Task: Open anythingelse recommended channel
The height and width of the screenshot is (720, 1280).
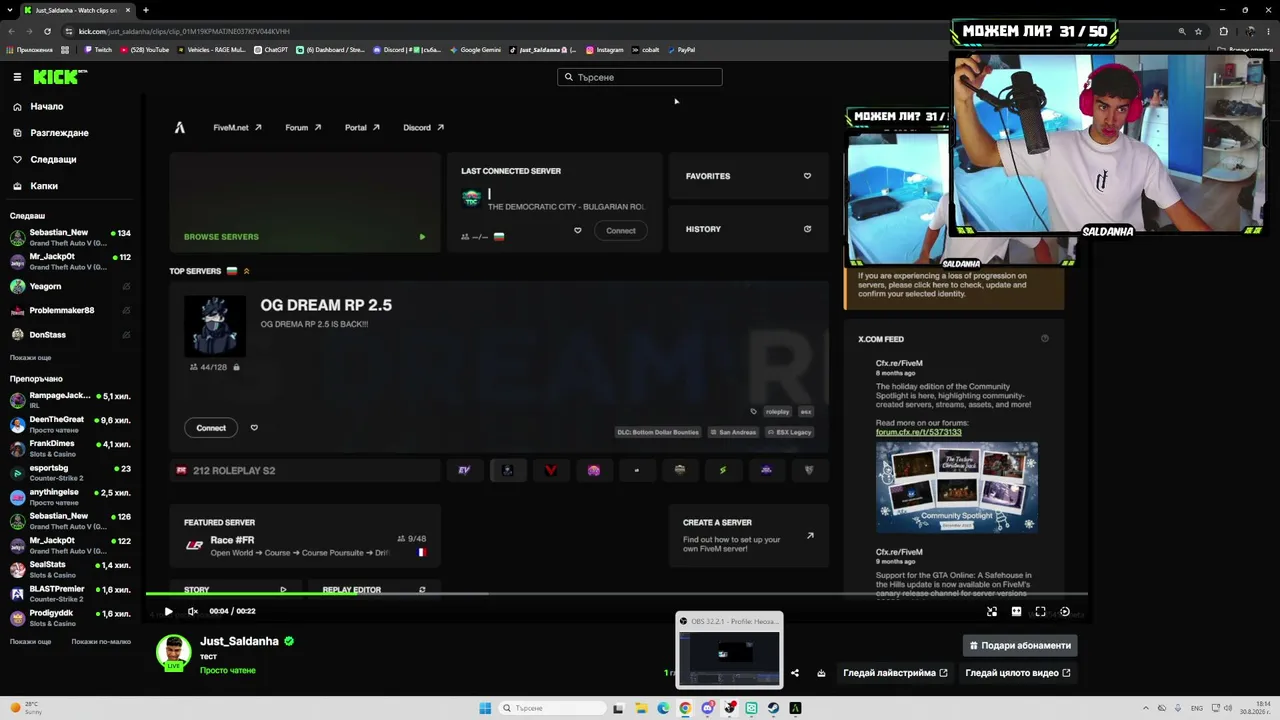Action: 72,497
